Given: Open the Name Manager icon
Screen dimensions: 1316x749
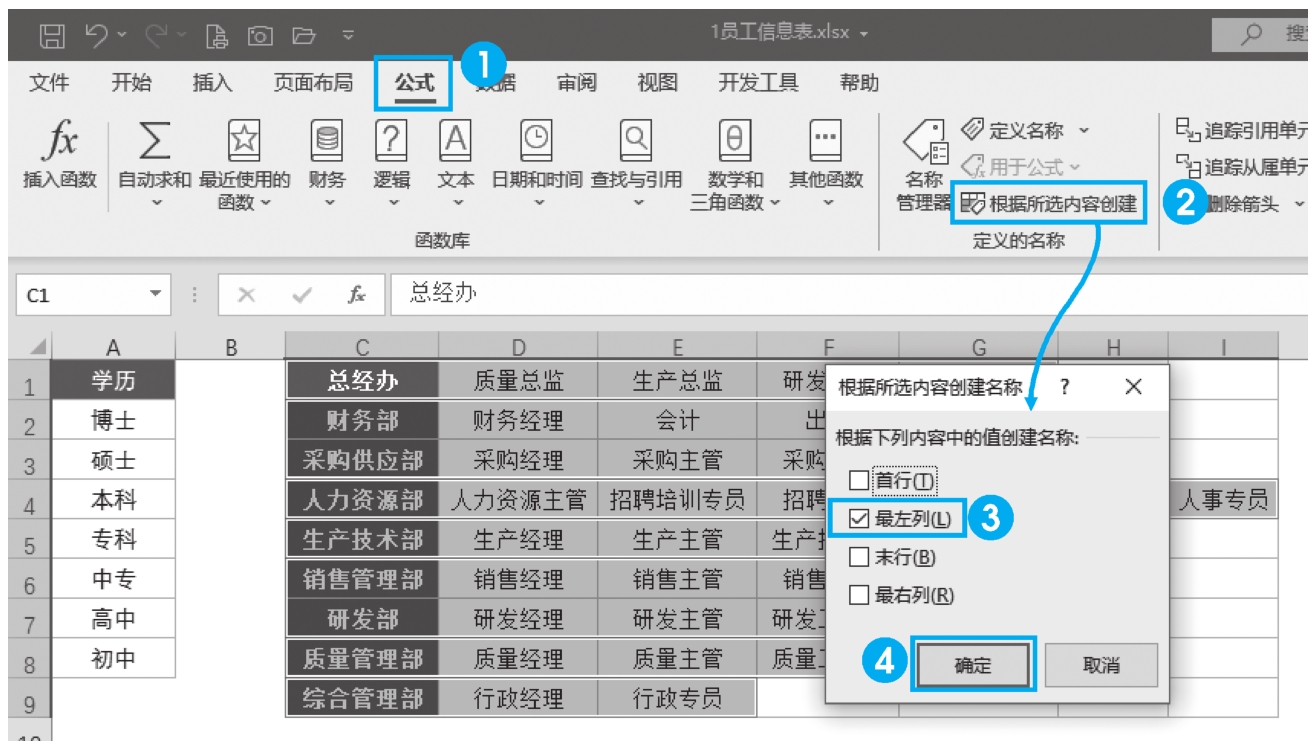Looking at the screenshot, I should point(925,147).
